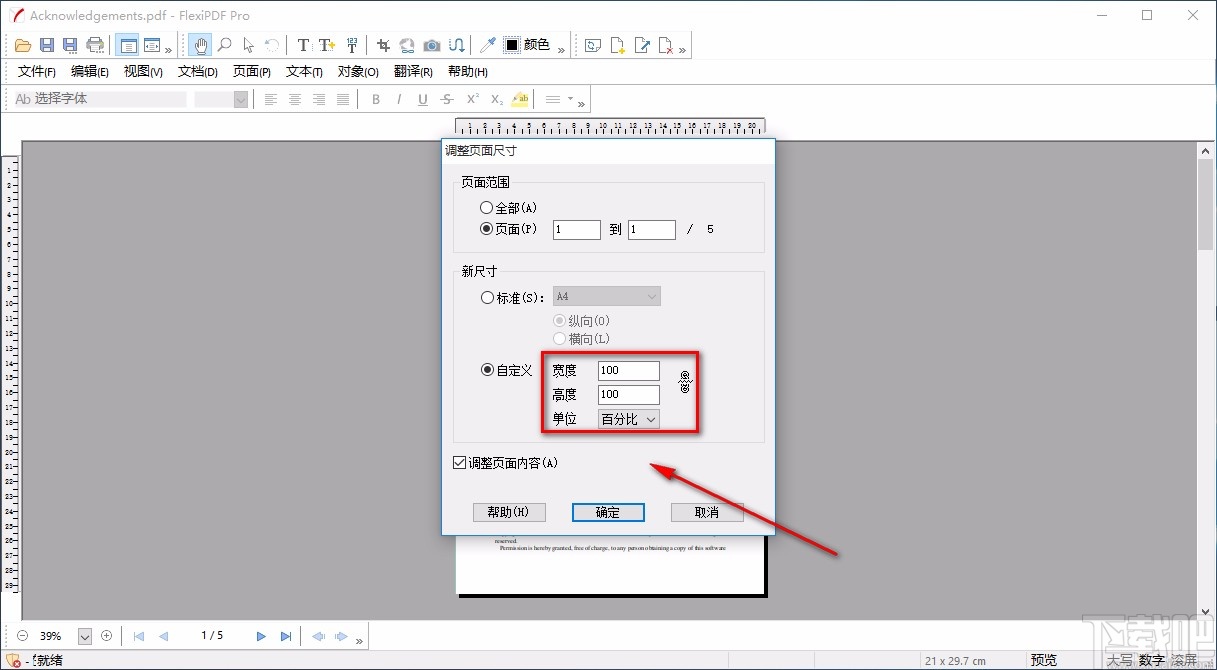
Task: Select the eyedropper color picker tool
Action: pos(489,44)
